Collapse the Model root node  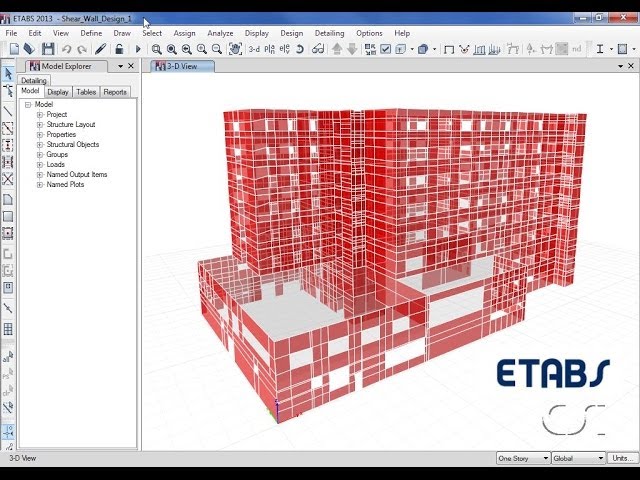tap(28, 104)
